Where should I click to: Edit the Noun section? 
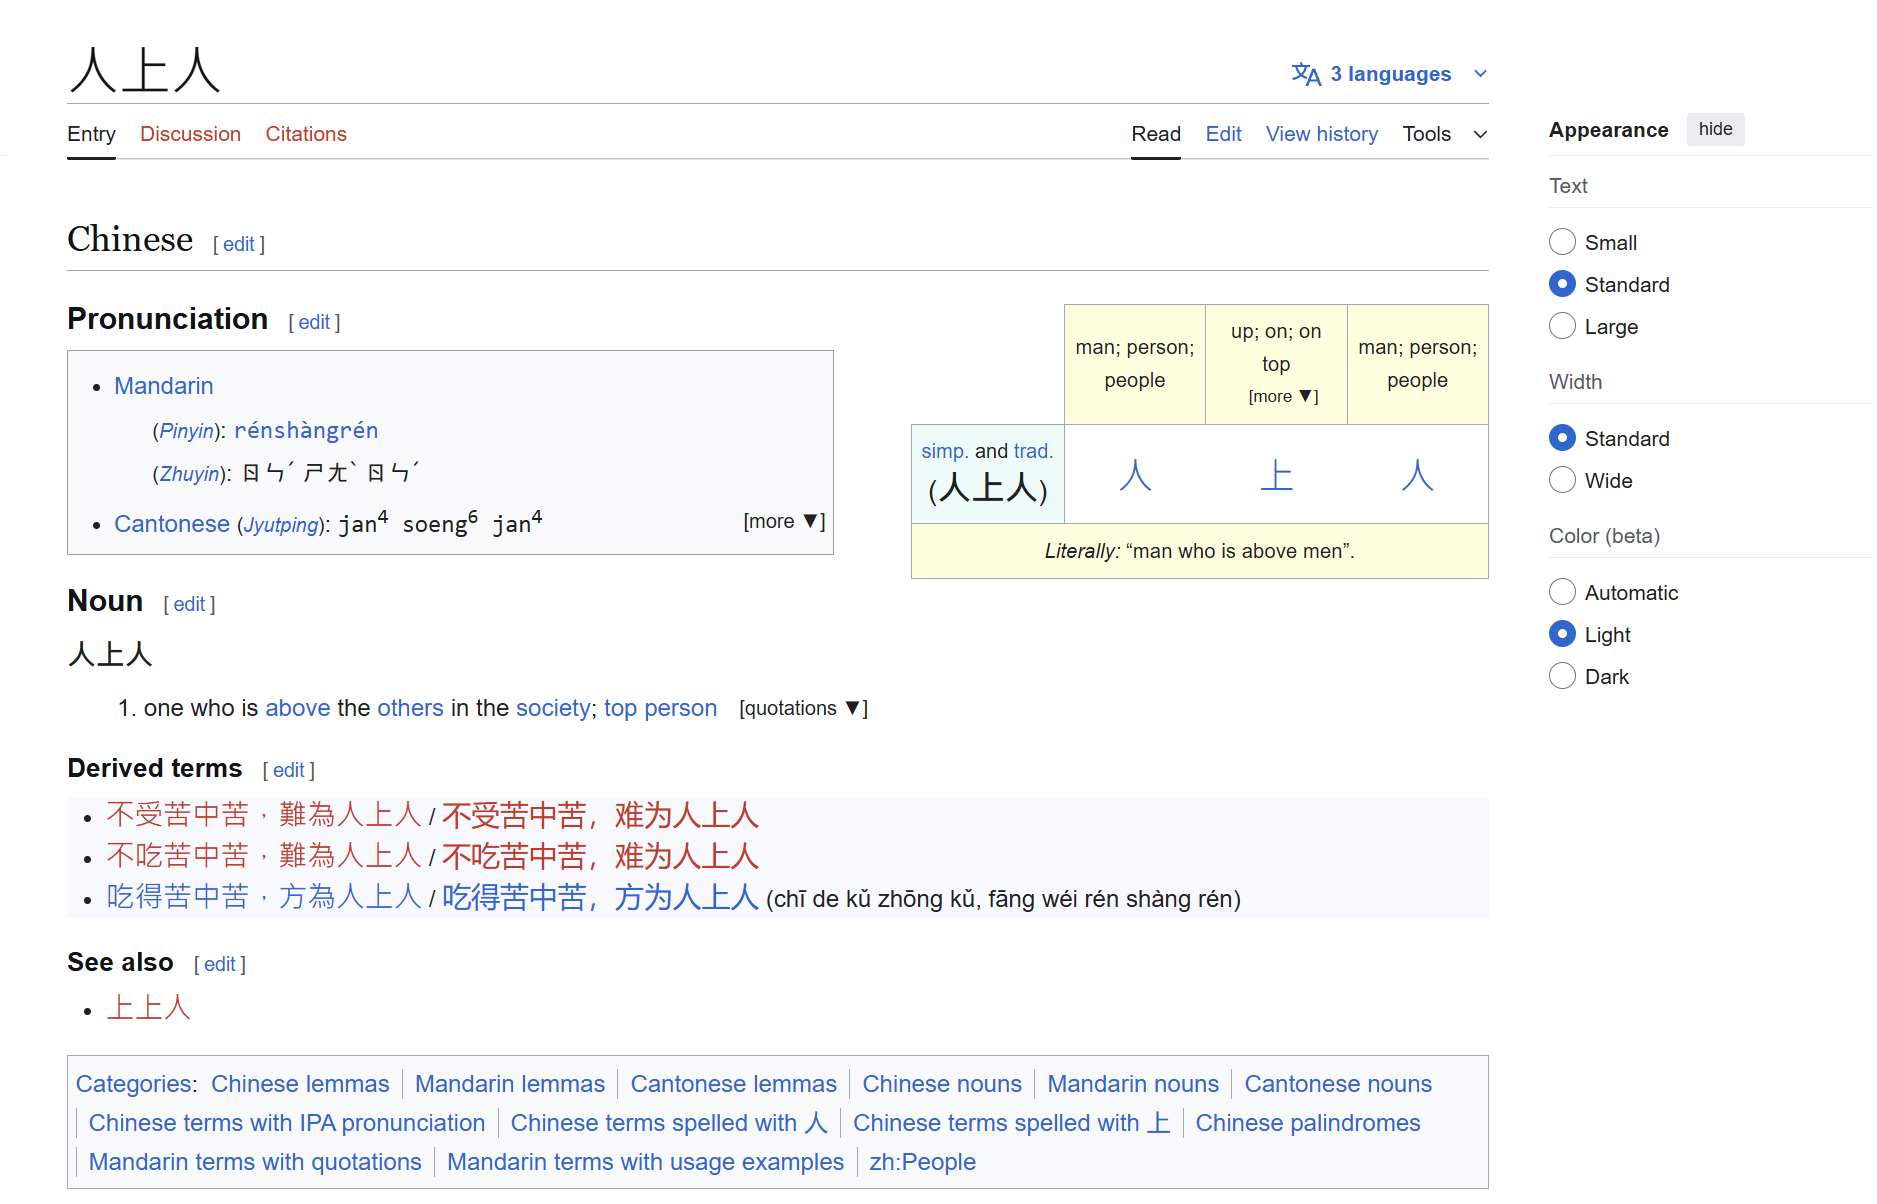click(x=189, y=604)
